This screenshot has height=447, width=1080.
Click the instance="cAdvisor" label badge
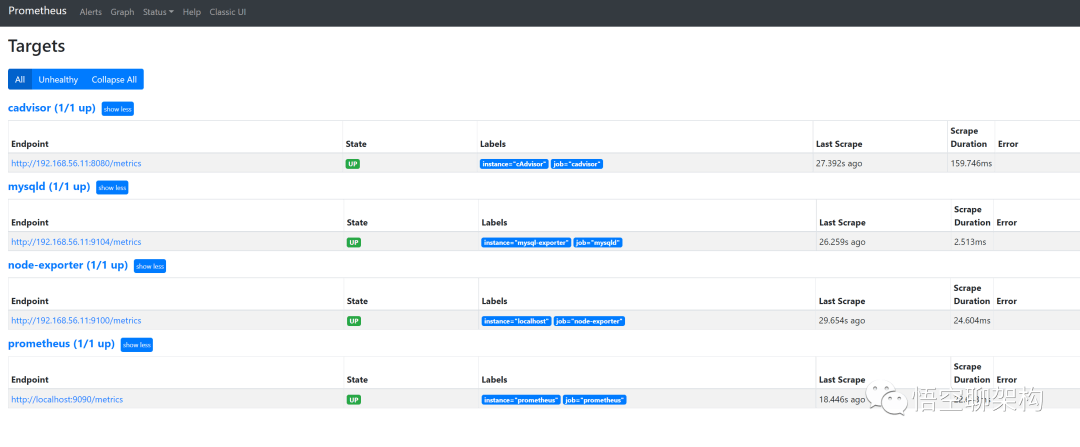(x=514, y=164)
